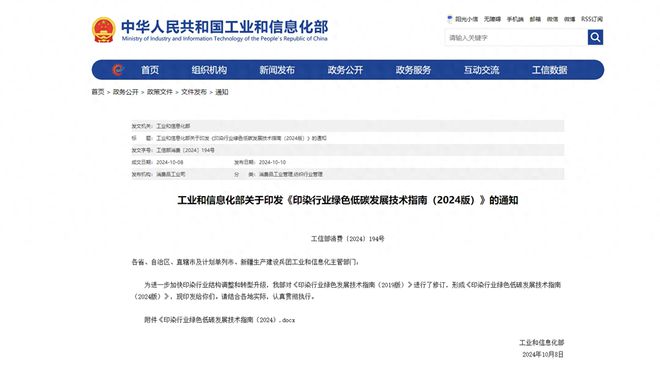This screenshot has width=660, height=372.
Task: Click 通知 in the breadcrumb
Action: pyautogui.click(x=222, y=92)
